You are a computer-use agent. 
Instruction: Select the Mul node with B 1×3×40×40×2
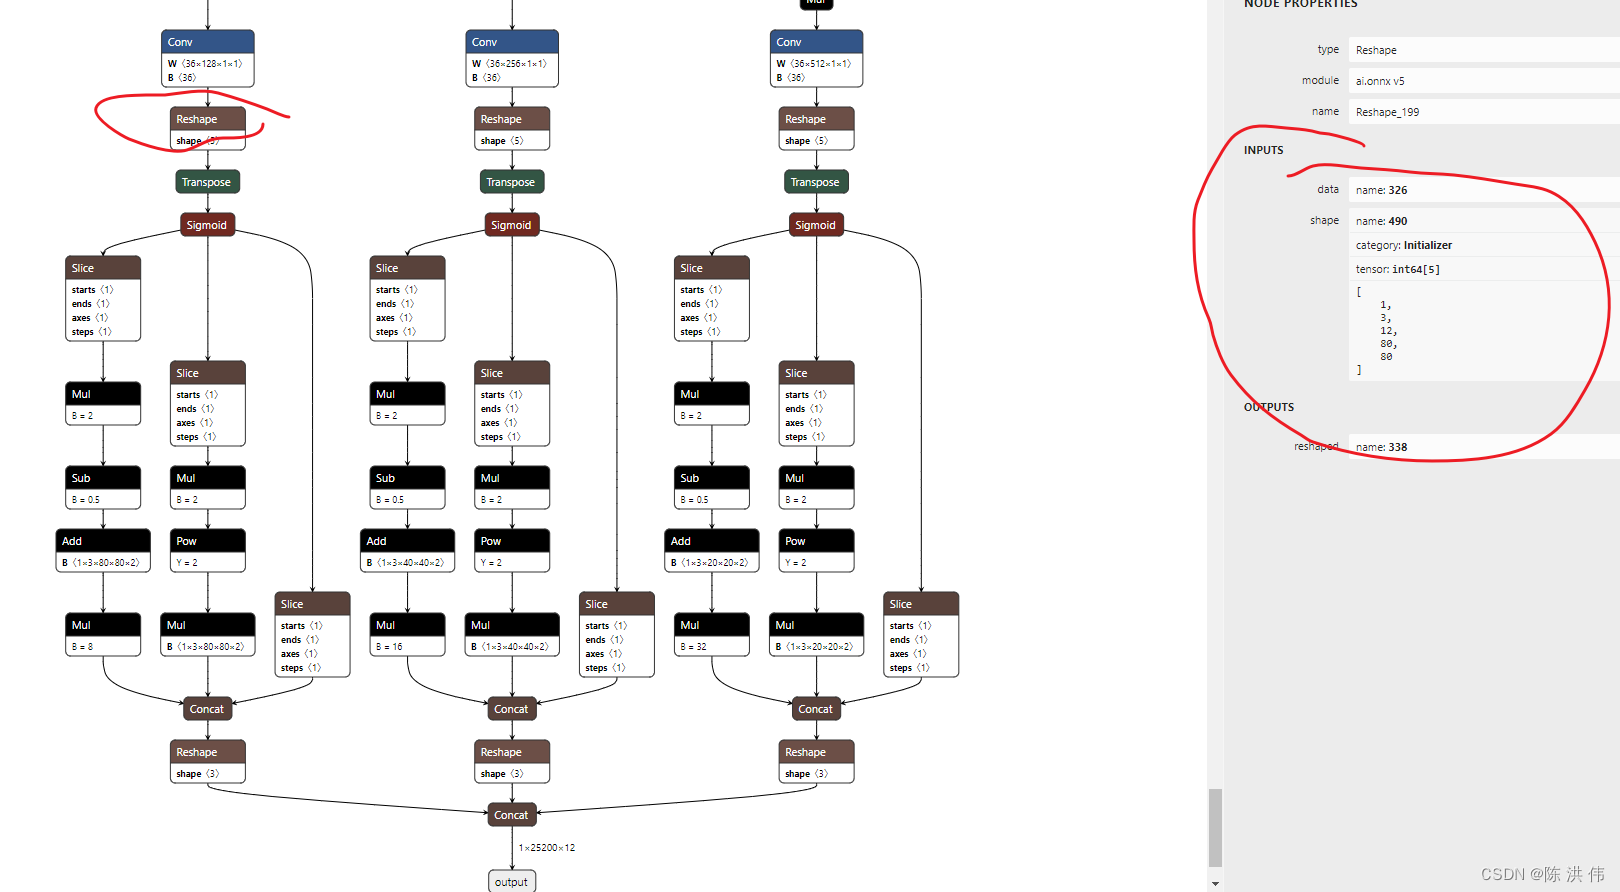(x=512, y=635)
